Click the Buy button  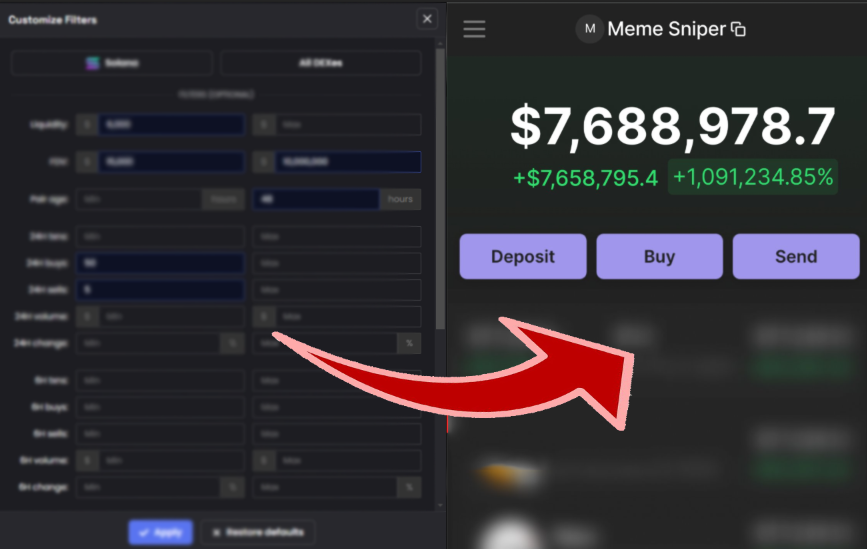(x=659, y=257)
